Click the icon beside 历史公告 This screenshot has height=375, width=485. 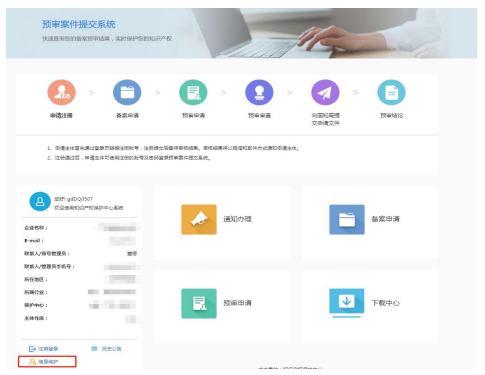[x=94, y=349]
